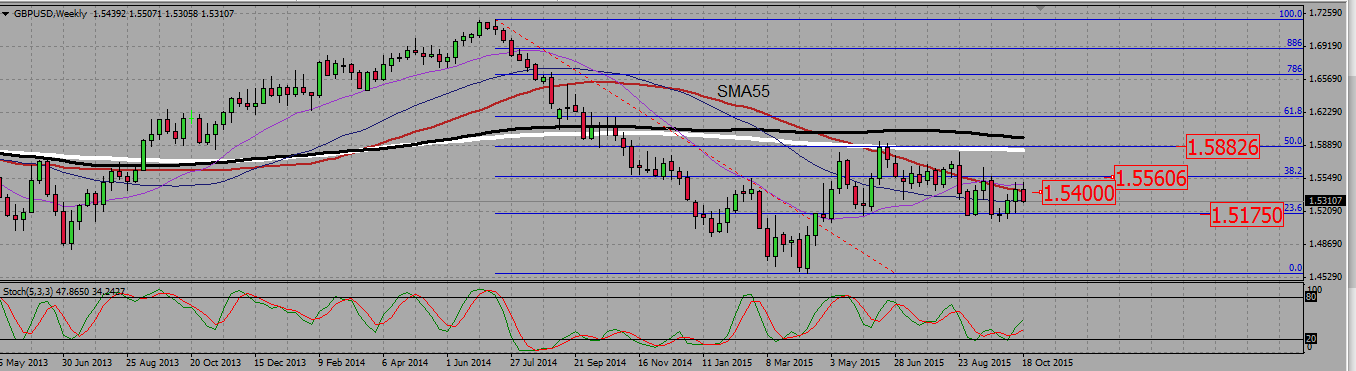Click the 23.6 Fibonacci level label
The height and width of the screenshot is (371, 1356).
click(x=1292, y=208)
